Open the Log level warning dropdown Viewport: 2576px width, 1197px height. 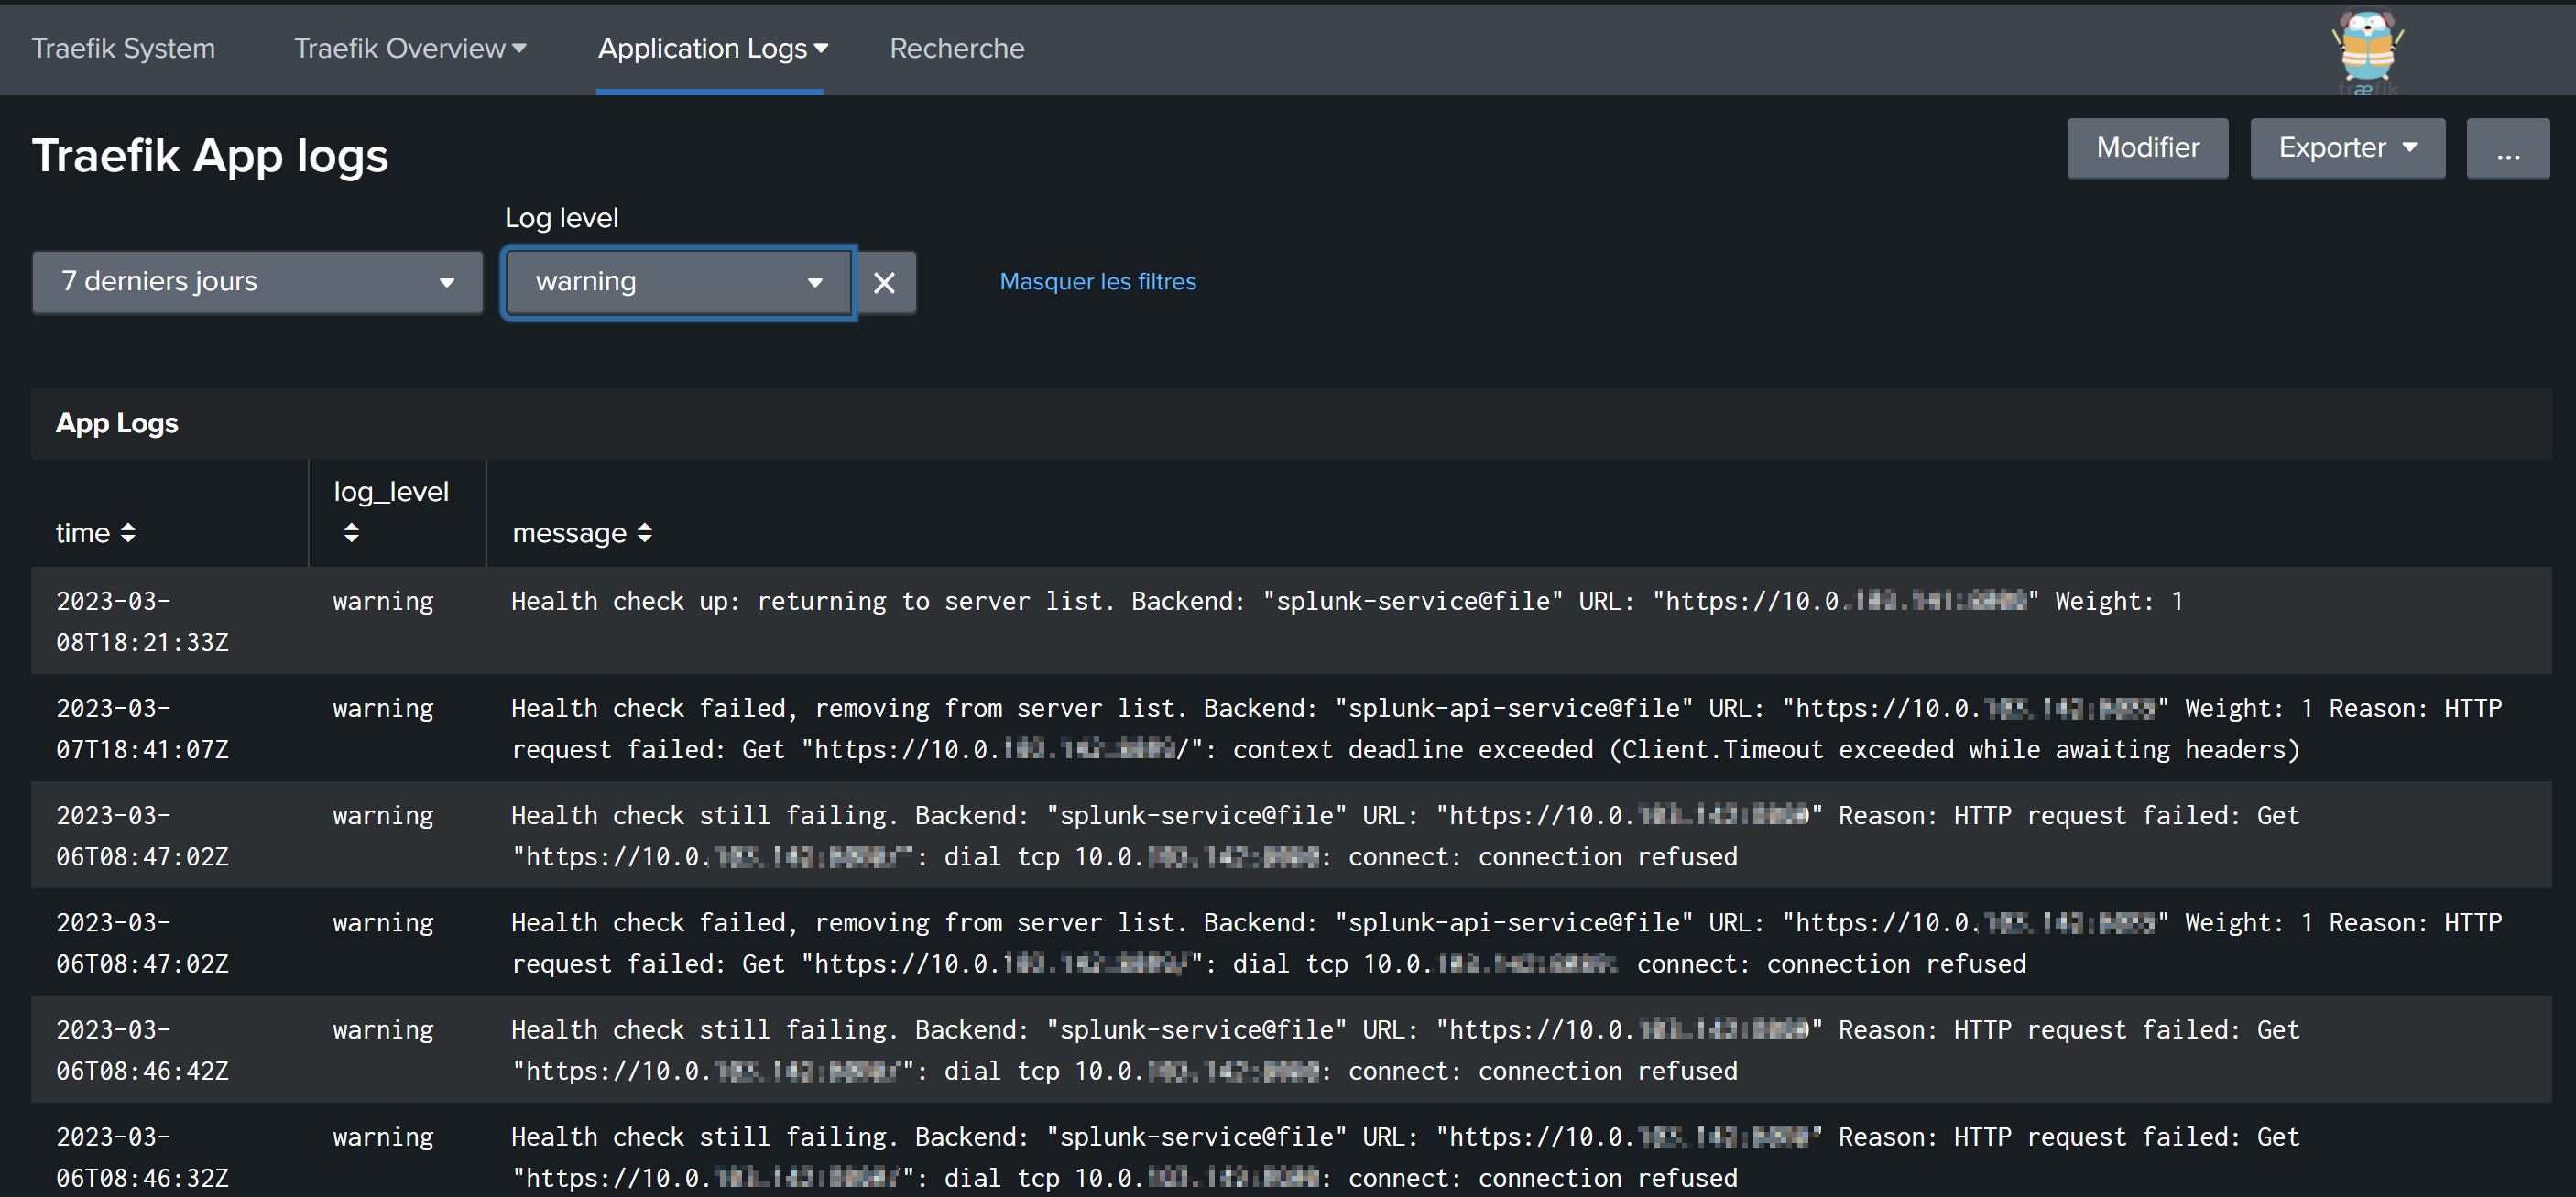tap(677, 282)
